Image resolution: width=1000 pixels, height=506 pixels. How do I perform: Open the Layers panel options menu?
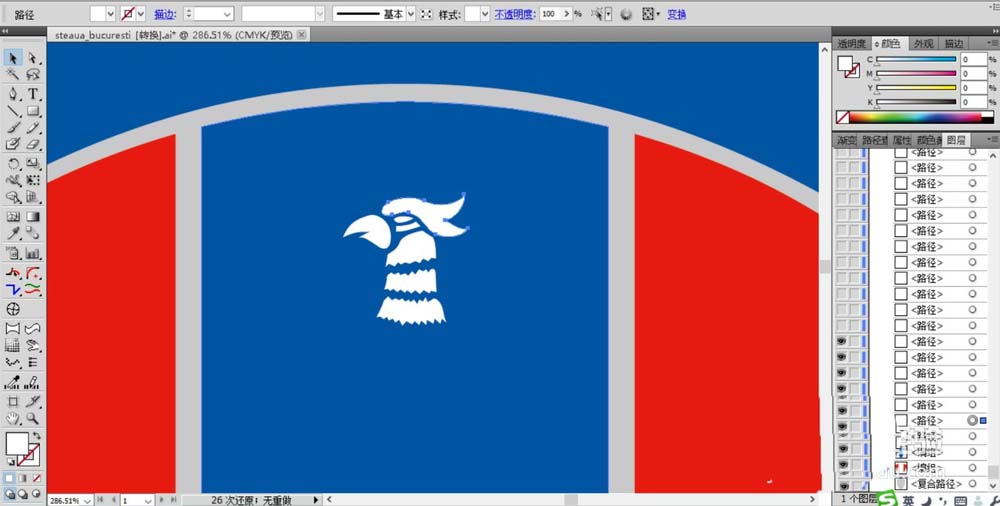click(x=992, y=139)
